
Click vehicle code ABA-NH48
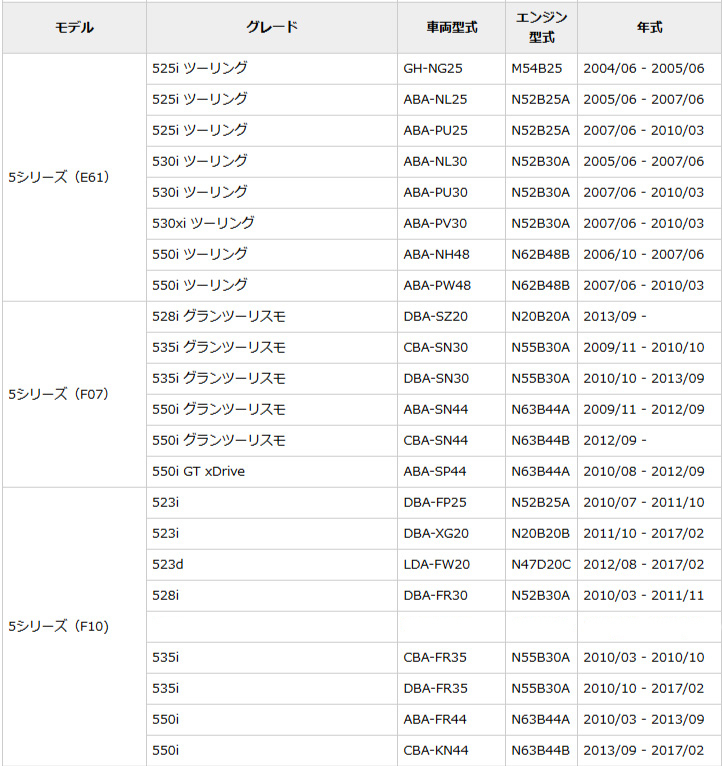point(436,255)
